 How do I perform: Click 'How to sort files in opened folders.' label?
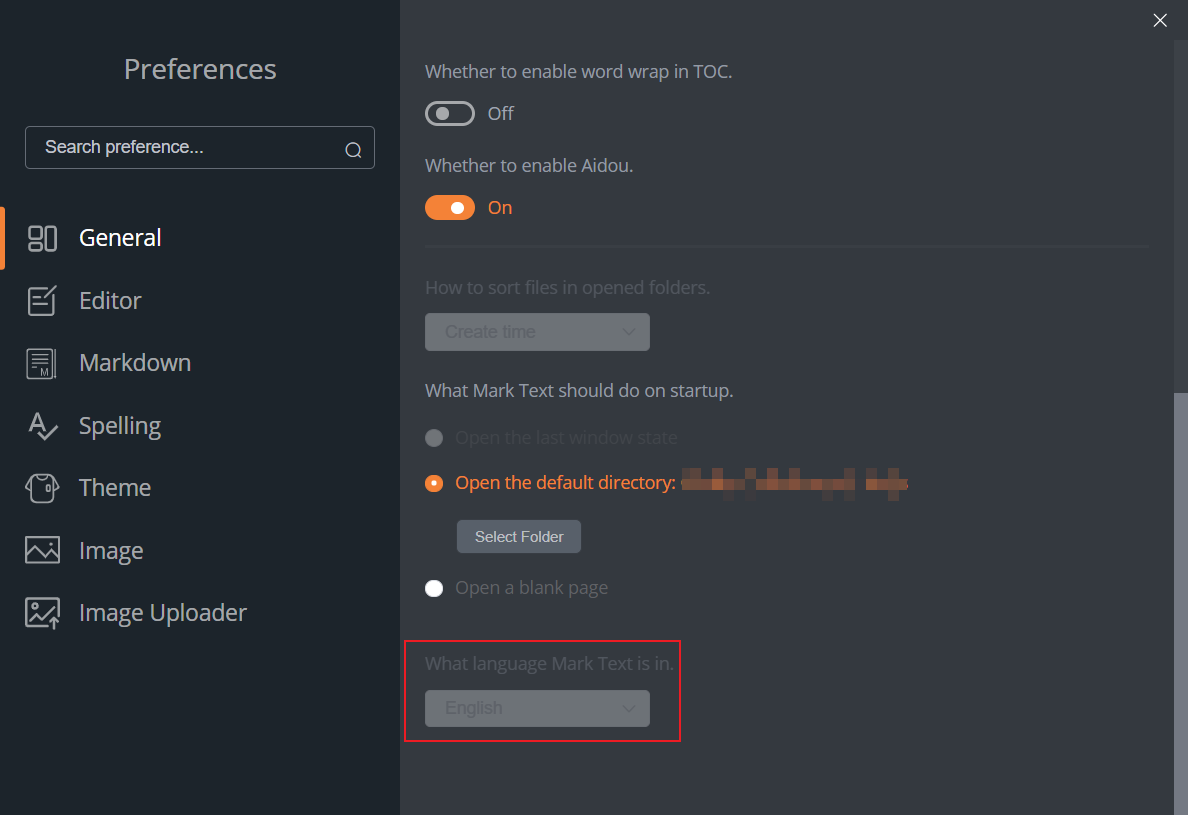pos(567,288)
